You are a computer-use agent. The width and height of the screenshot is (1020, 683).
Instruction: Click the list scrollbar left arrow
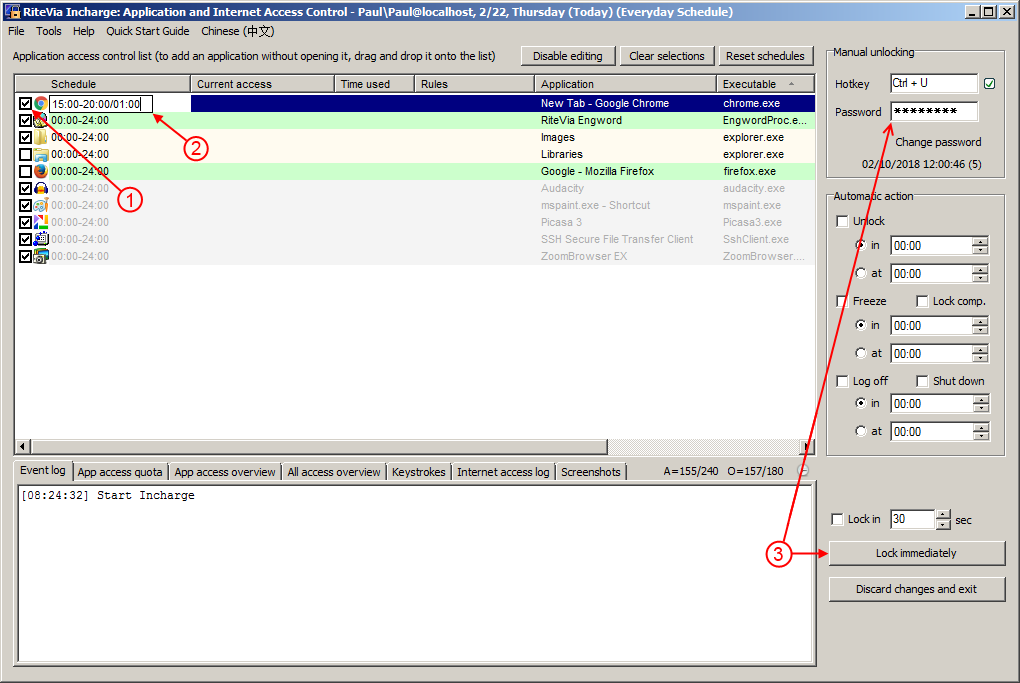[23, 446]
